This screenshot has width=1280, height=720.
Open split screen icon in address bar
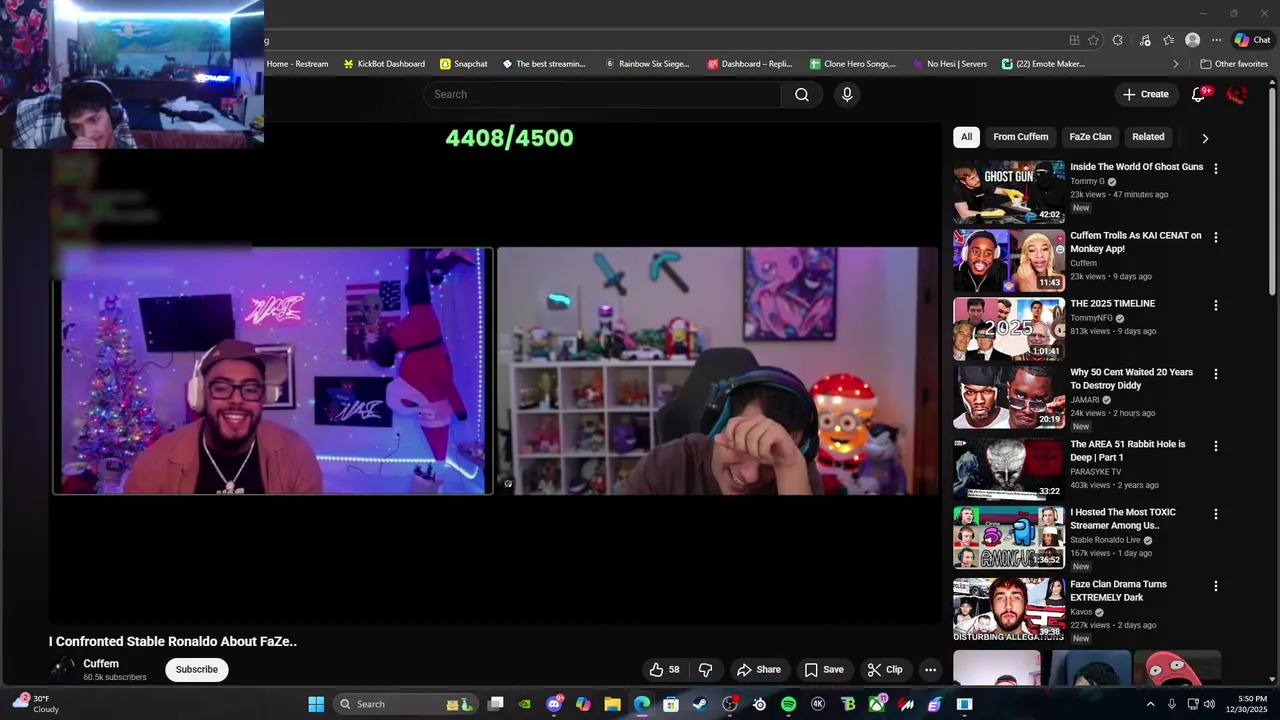click(1074, 40)
